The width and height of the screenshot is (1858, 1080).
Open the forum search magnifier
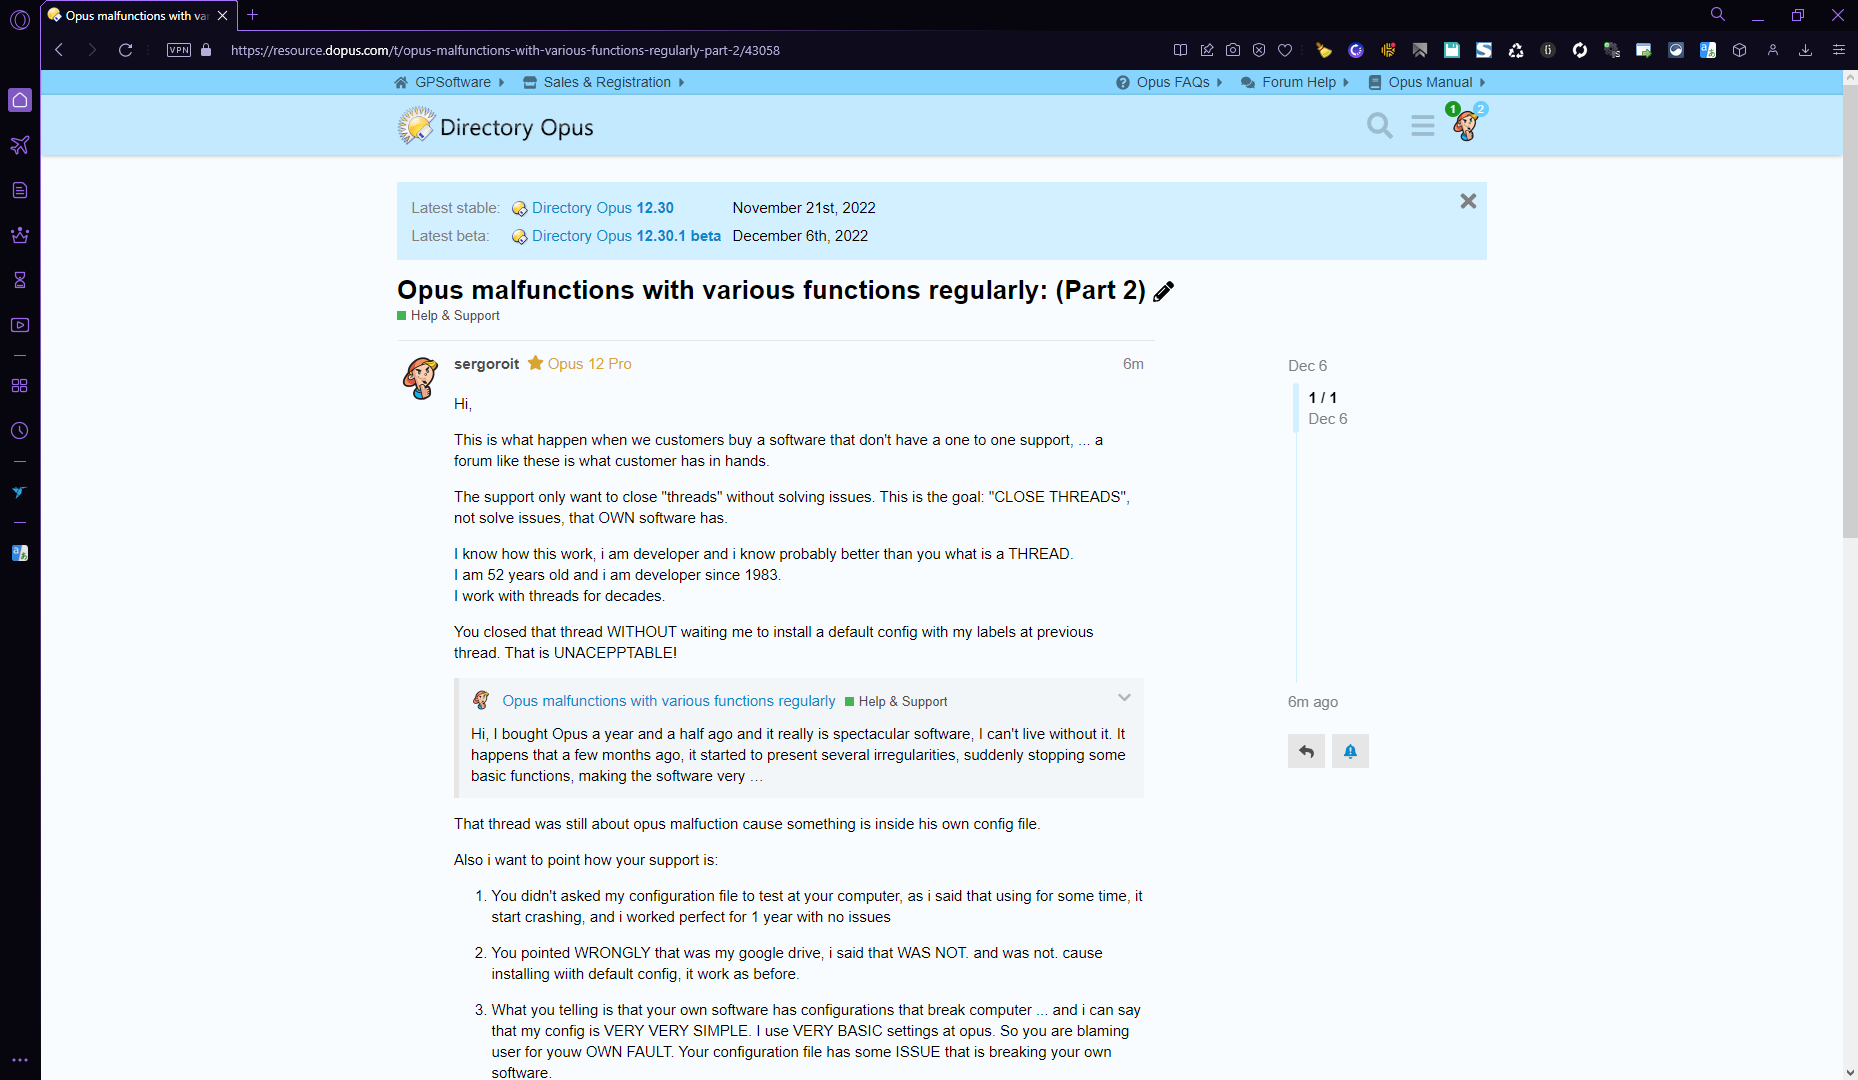pyautogui.click(x=1380, y=126)
